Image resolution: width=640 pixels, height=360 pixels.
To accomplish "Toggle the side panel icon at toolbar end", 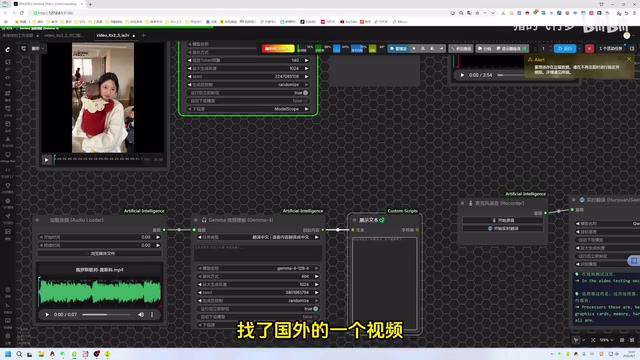I will click(632, 49).
